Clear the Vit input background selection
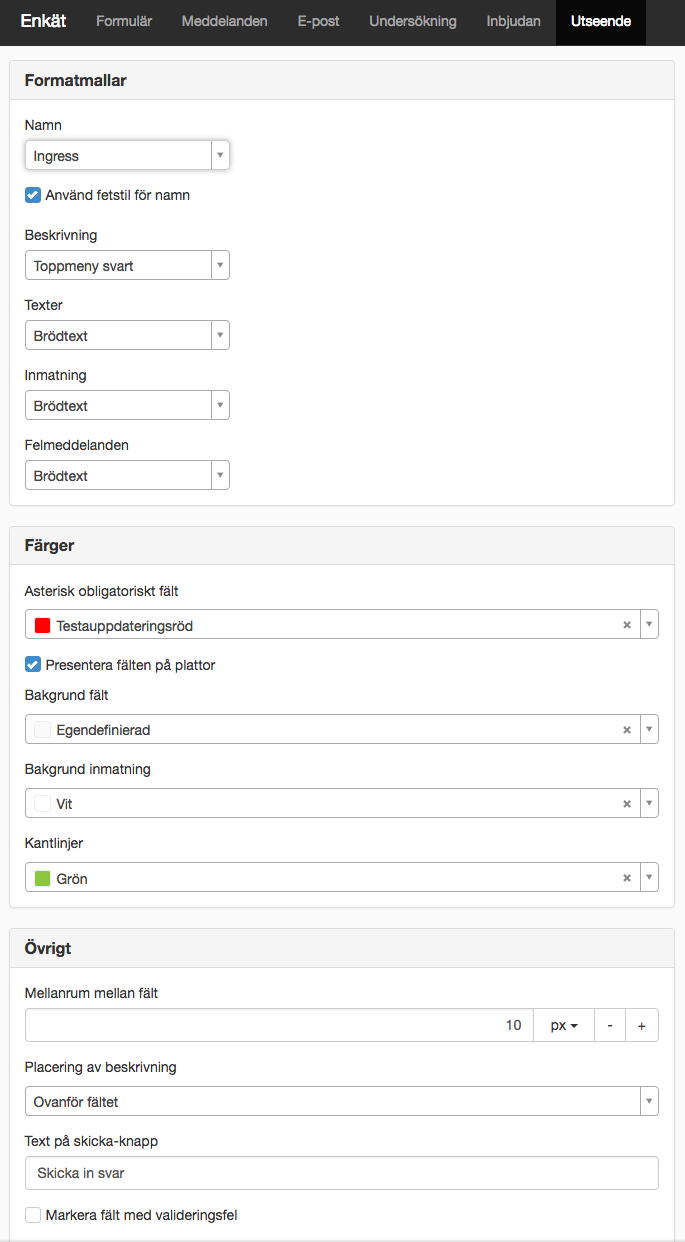685x1242 pixels. point(627,803)
